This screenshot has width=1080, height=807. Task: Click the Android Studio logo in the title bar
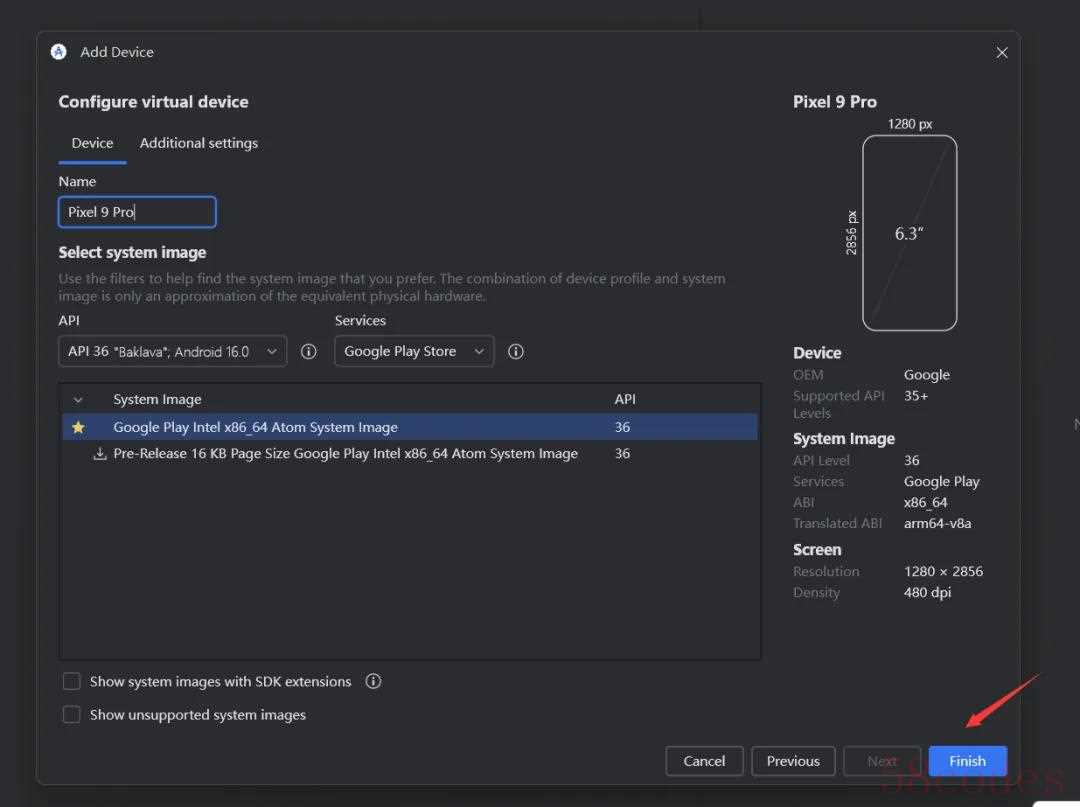59,52
